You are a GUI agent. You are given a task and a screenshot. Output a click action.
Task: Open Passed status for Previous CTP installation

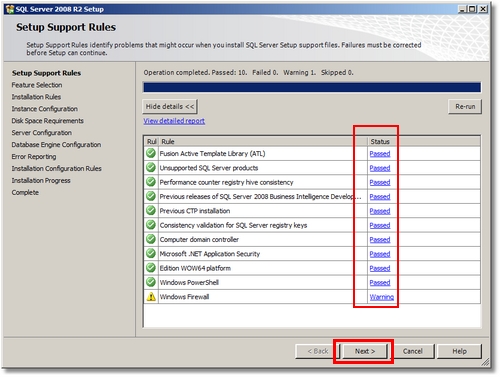click(380, 211)
